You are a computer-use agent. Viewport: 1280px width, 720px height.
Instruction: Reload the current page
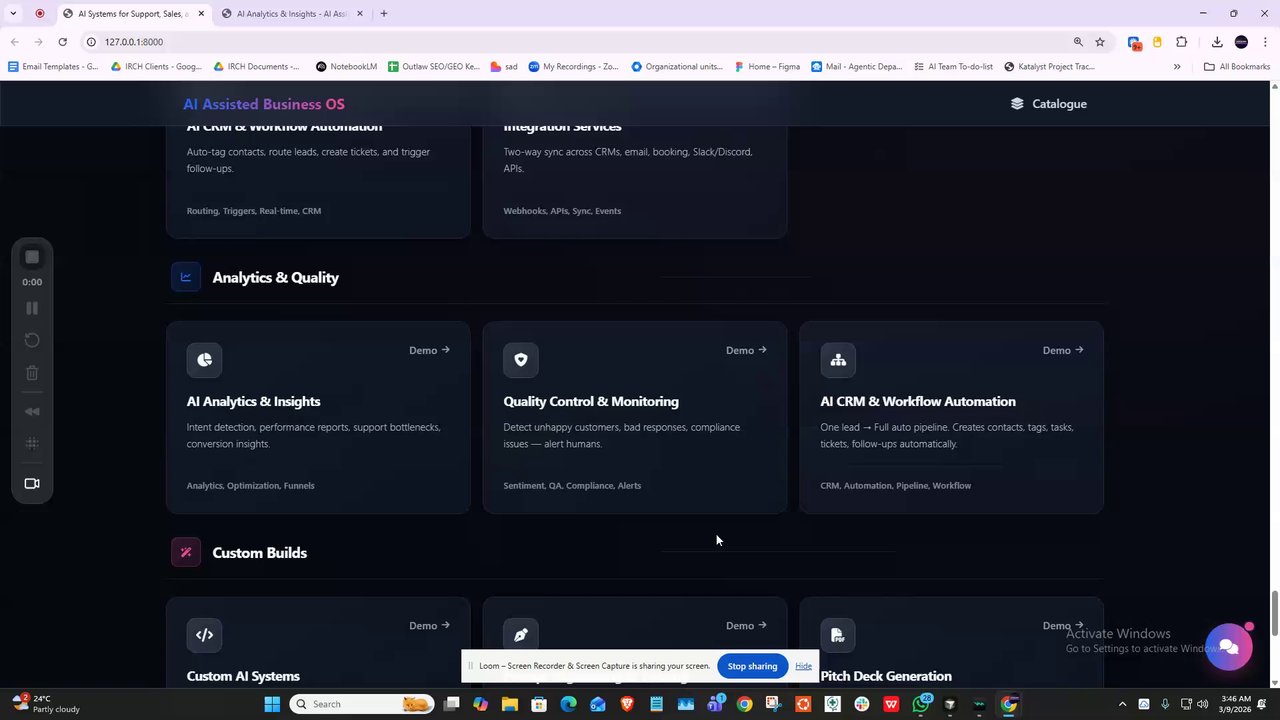point(62,42)
